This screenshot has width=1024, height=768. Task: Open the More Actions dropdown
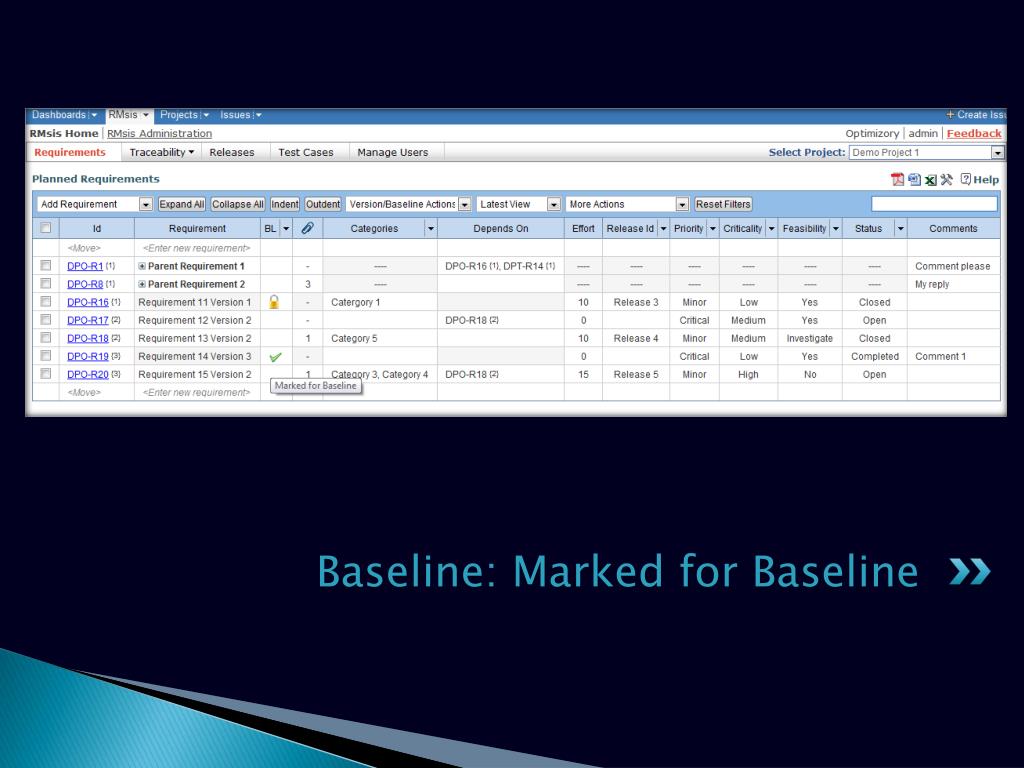pyautogui.click(x=627, y=204)
